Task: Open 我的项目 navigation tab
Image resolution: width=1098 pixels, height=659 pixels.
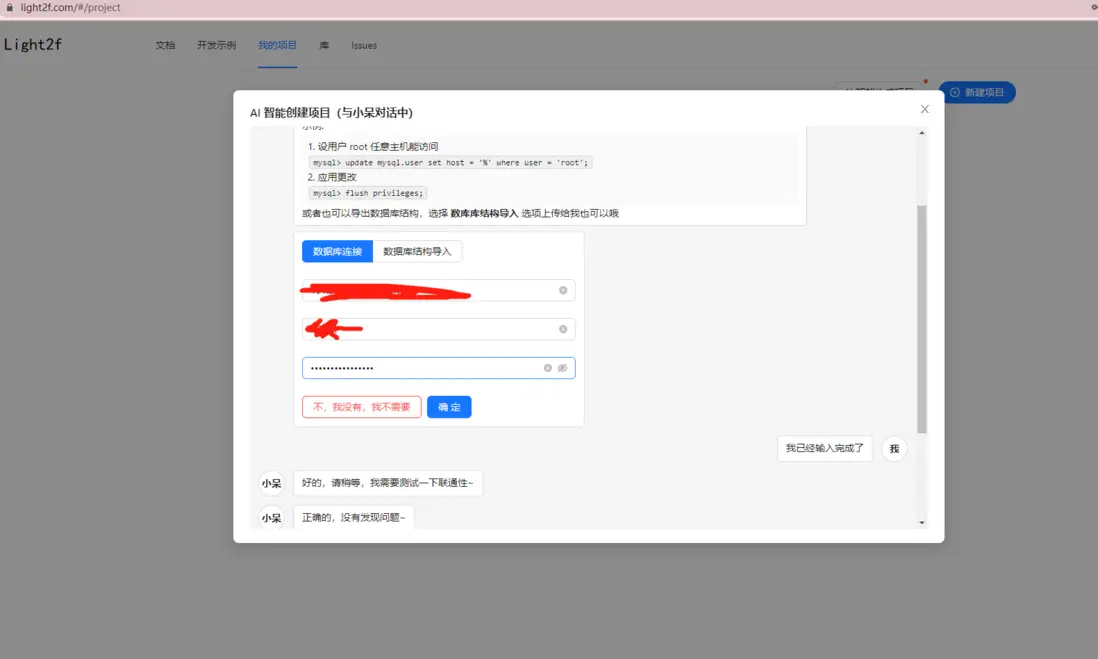Action: (x=277, y=46)
